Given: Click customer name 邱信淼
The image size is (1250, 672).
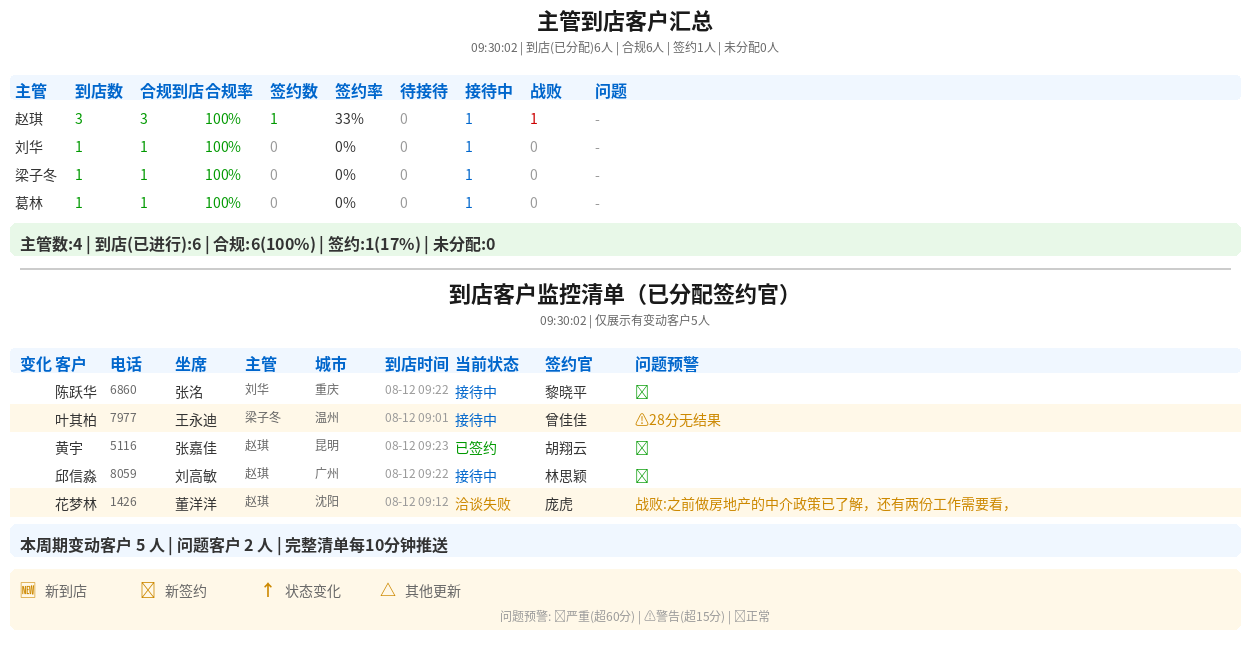Looking at the screenshot, I should point(76,476).
